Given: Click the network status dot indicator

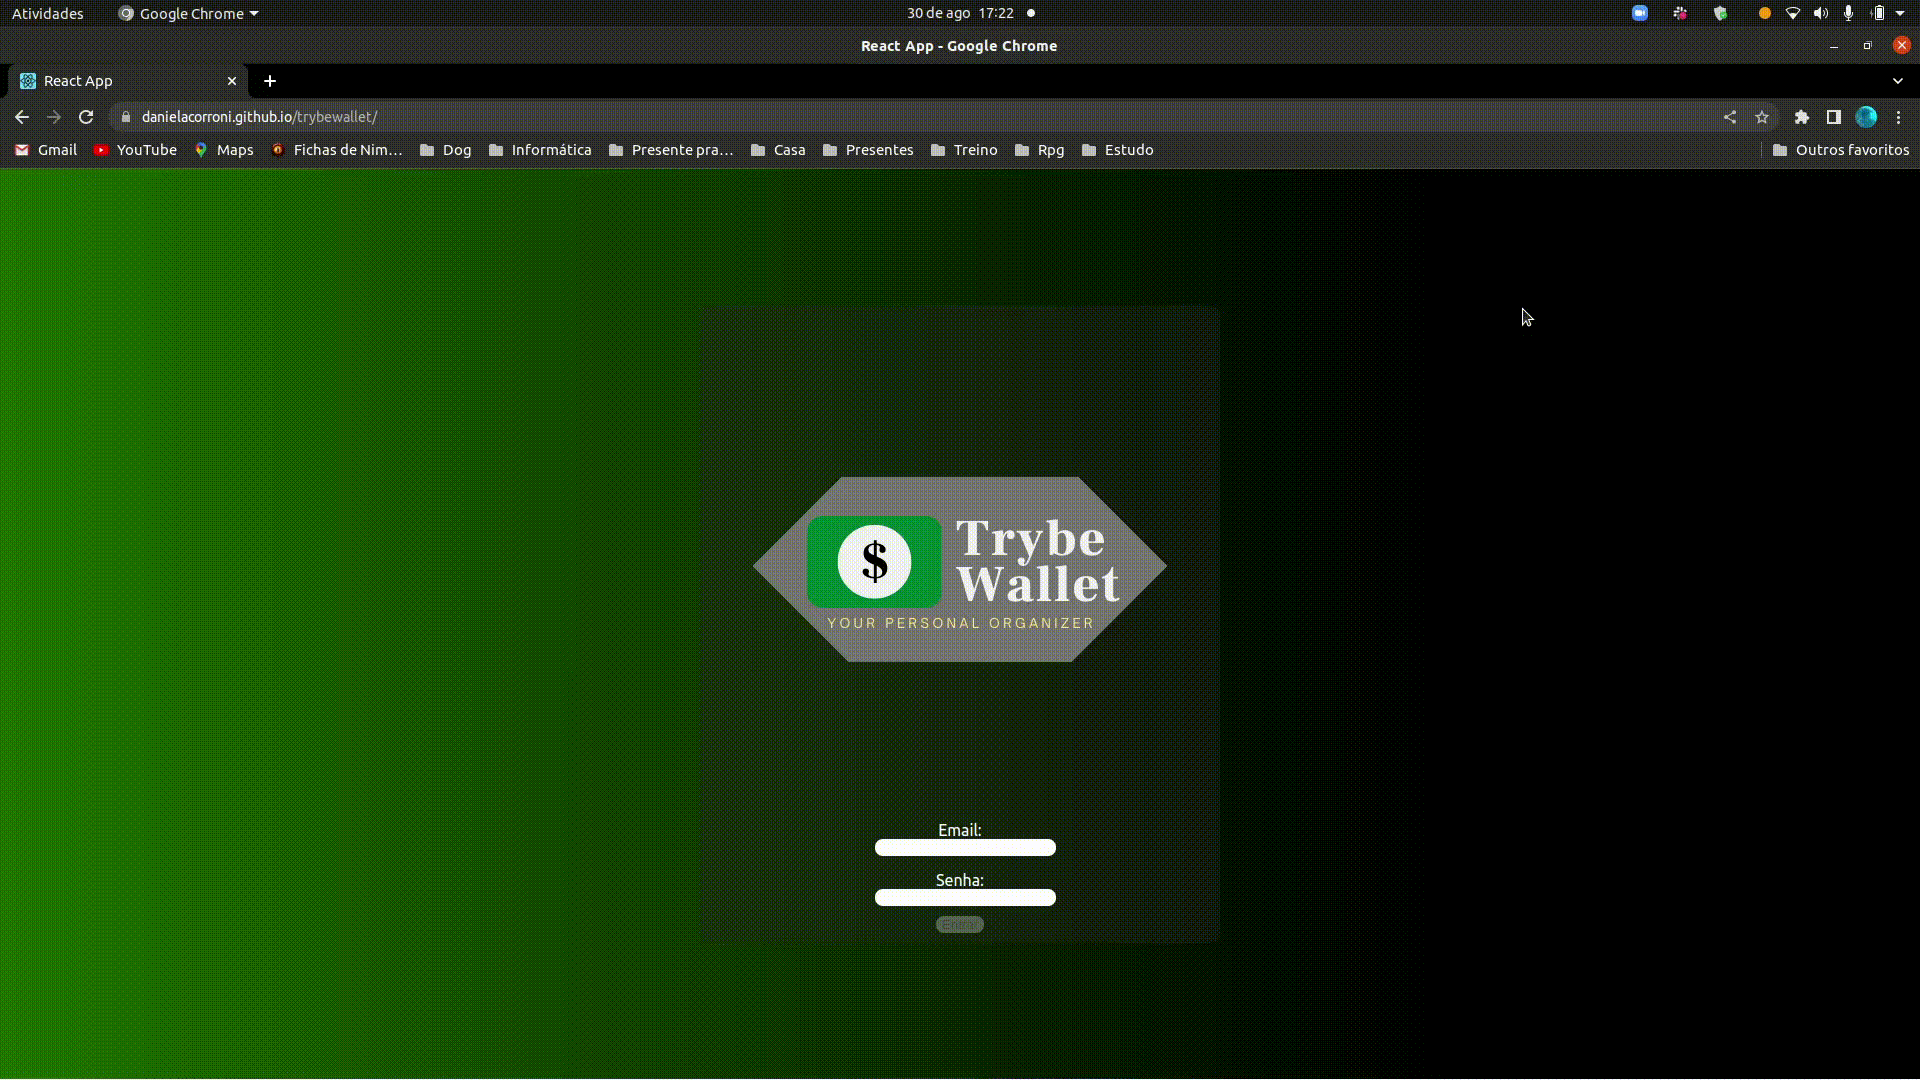Looking at the screenshot, I should click(x=1031, y=13).
